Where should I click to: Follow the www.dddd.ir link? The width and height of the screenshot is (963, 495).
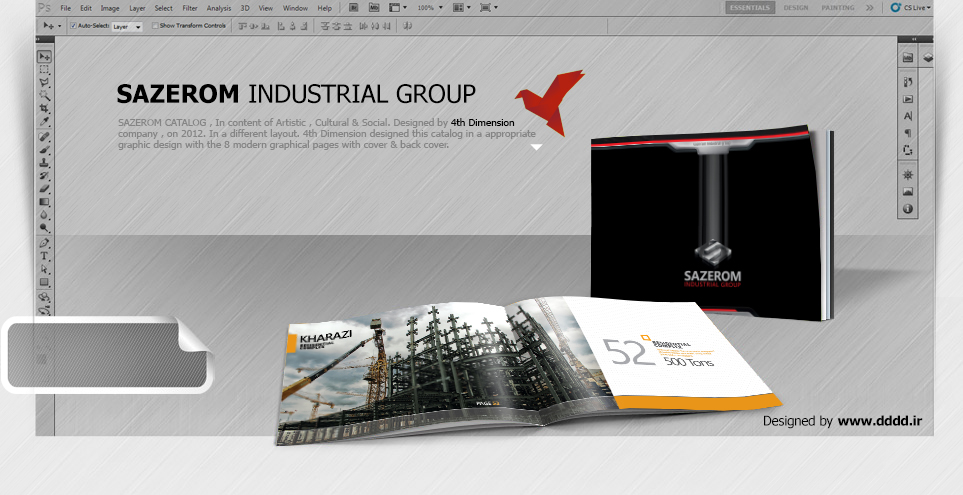click(879, 421)
